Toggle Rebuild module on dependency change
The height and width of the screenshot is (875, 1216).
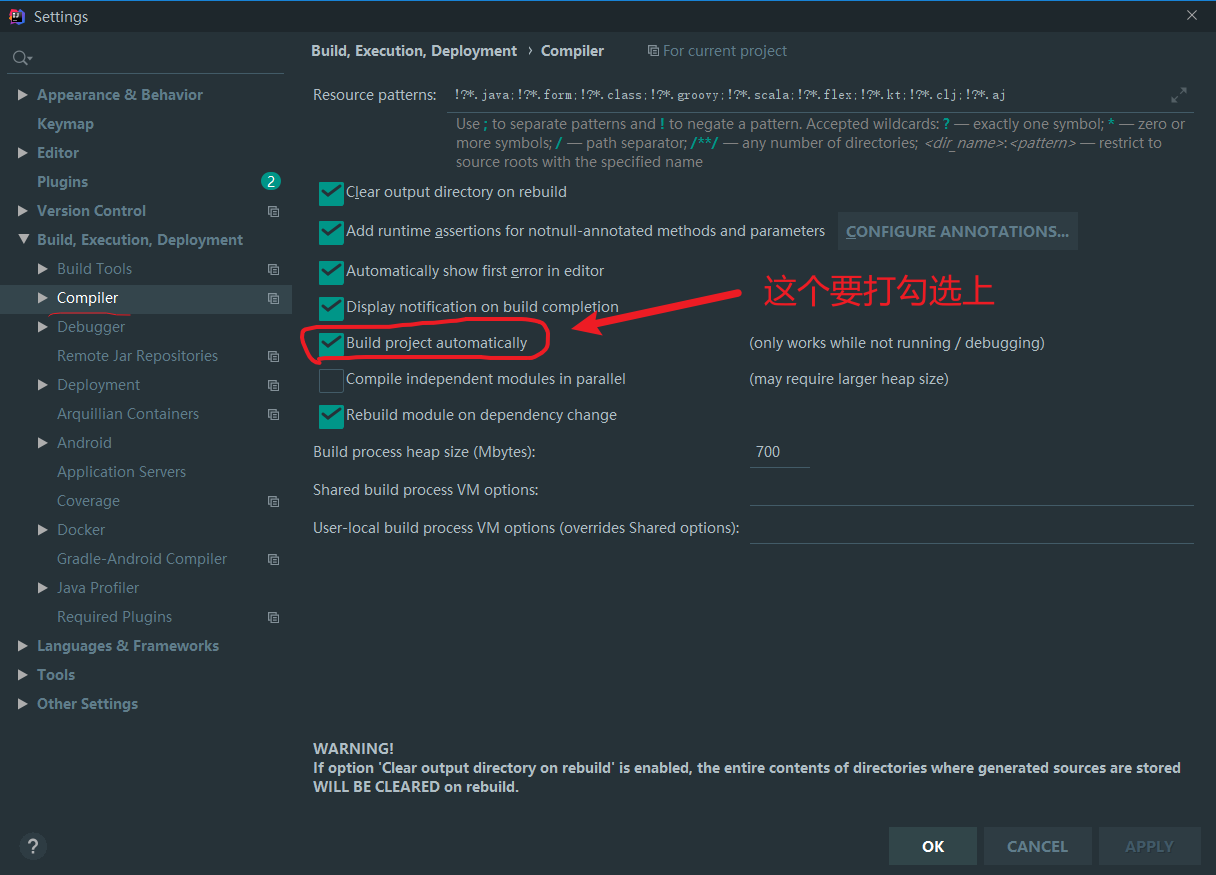[x=331, y=416]
